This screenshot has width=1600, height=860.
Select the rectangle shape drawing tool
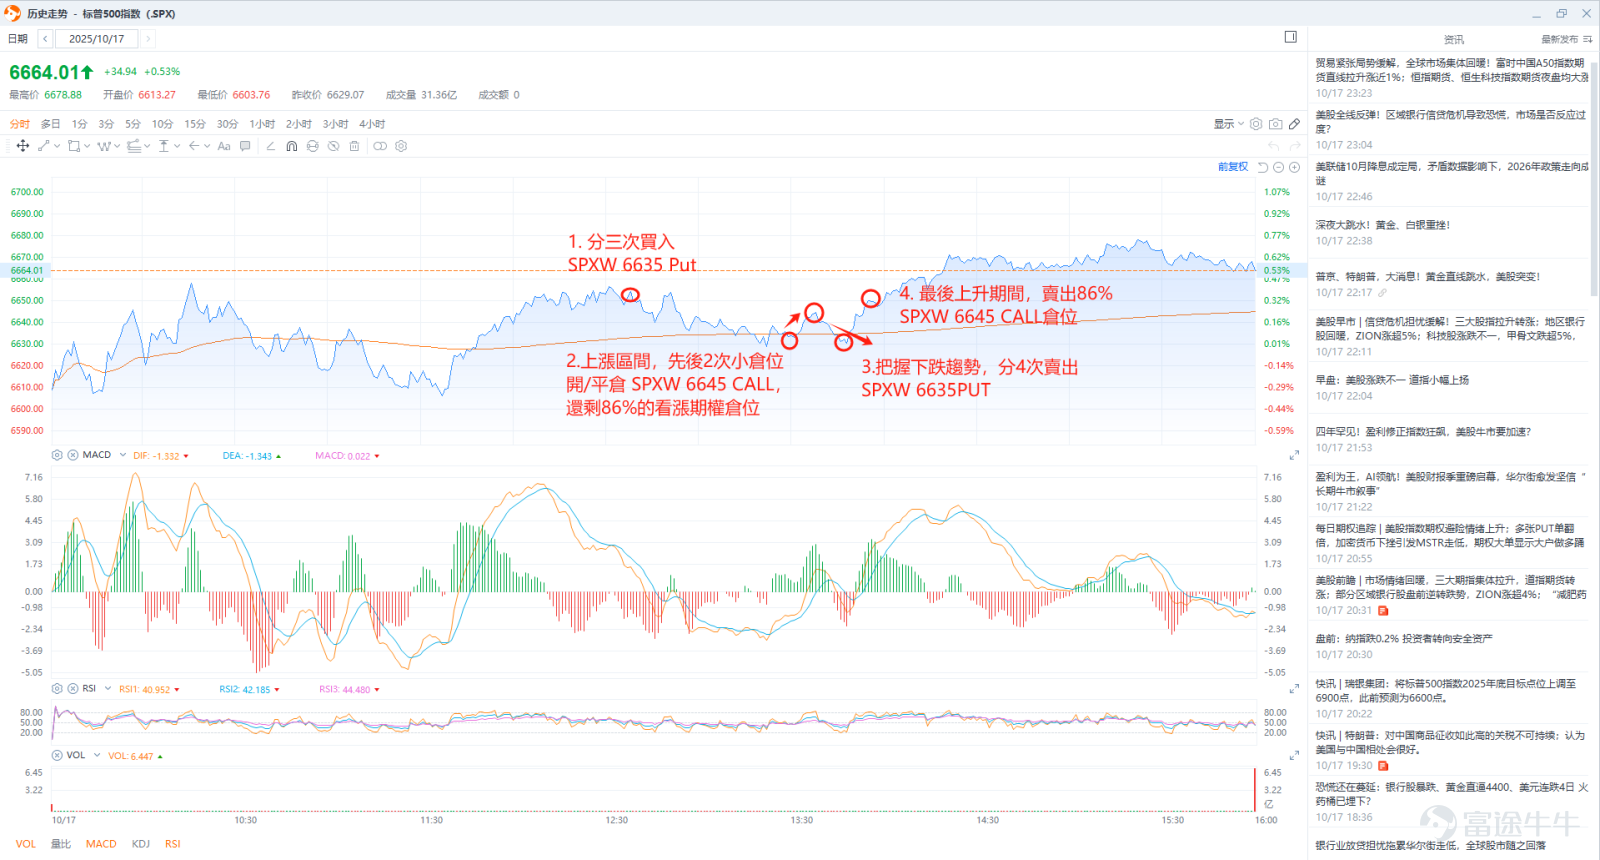point(74,146)
